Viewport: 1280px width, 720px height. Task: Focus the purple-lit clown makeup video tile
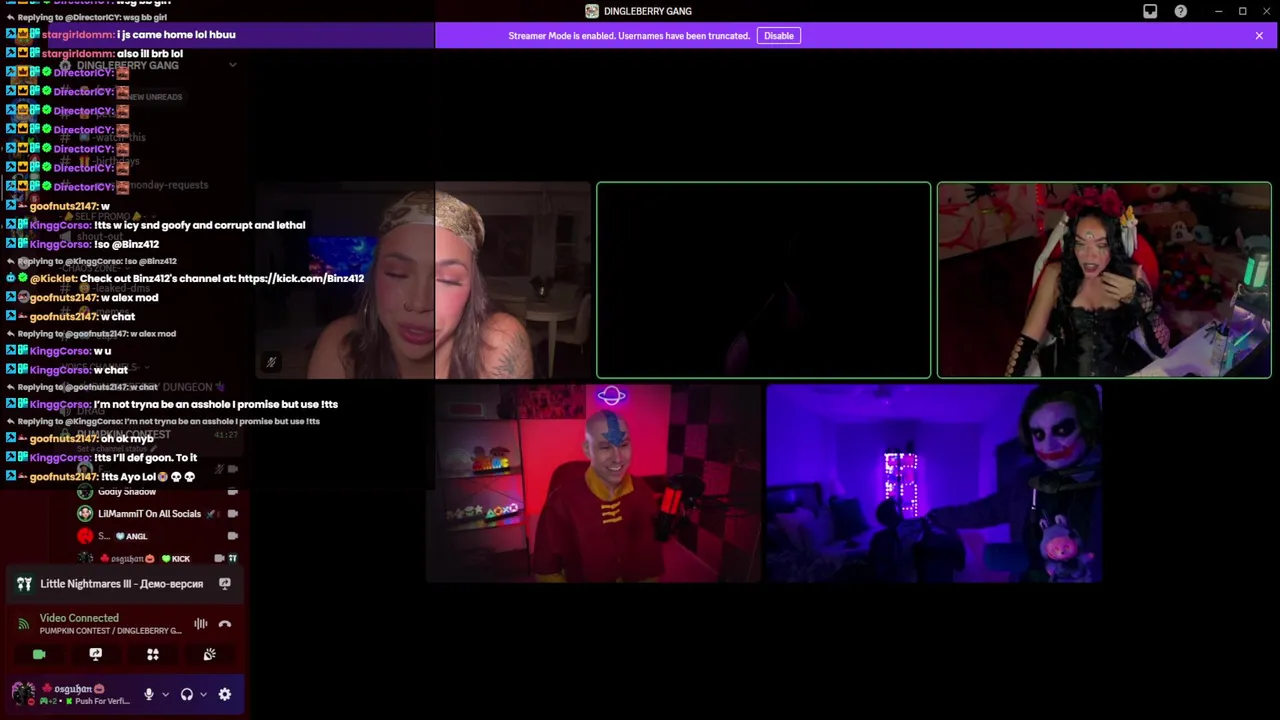tap(934, 483)
